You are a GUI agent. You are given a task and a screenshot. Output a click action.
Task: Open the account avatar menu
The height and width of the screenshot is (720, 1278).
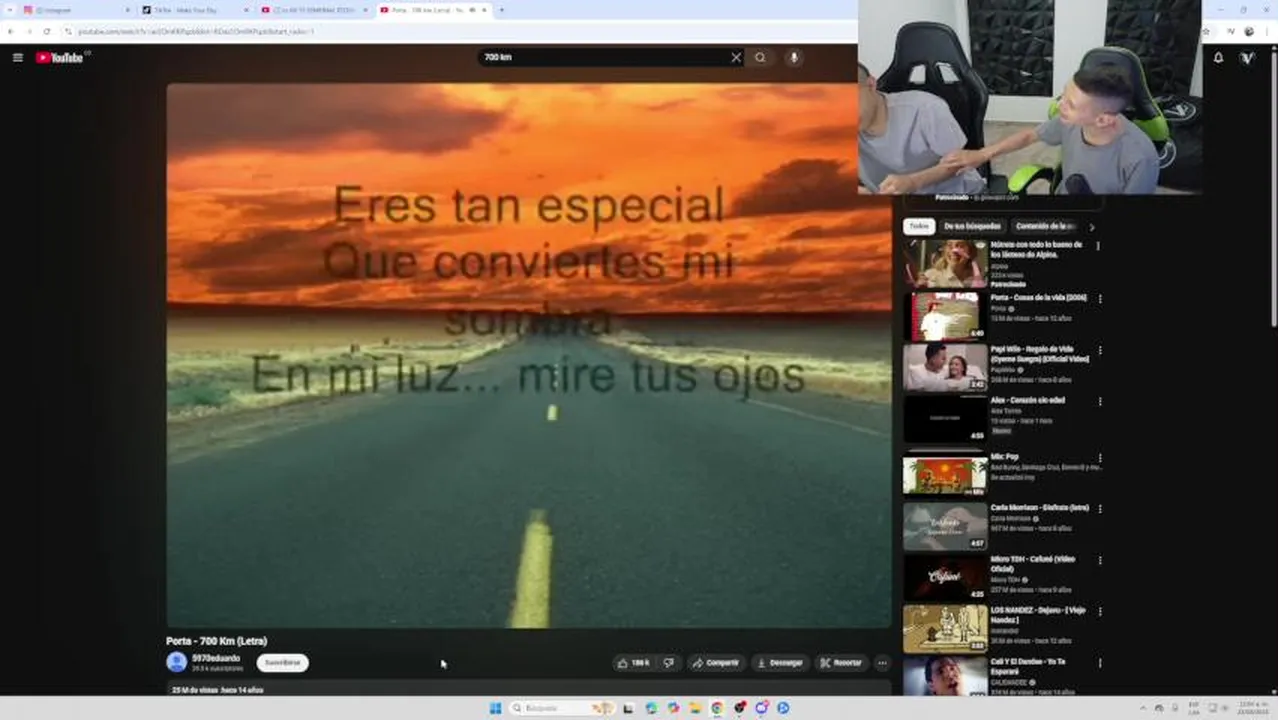1248,57
